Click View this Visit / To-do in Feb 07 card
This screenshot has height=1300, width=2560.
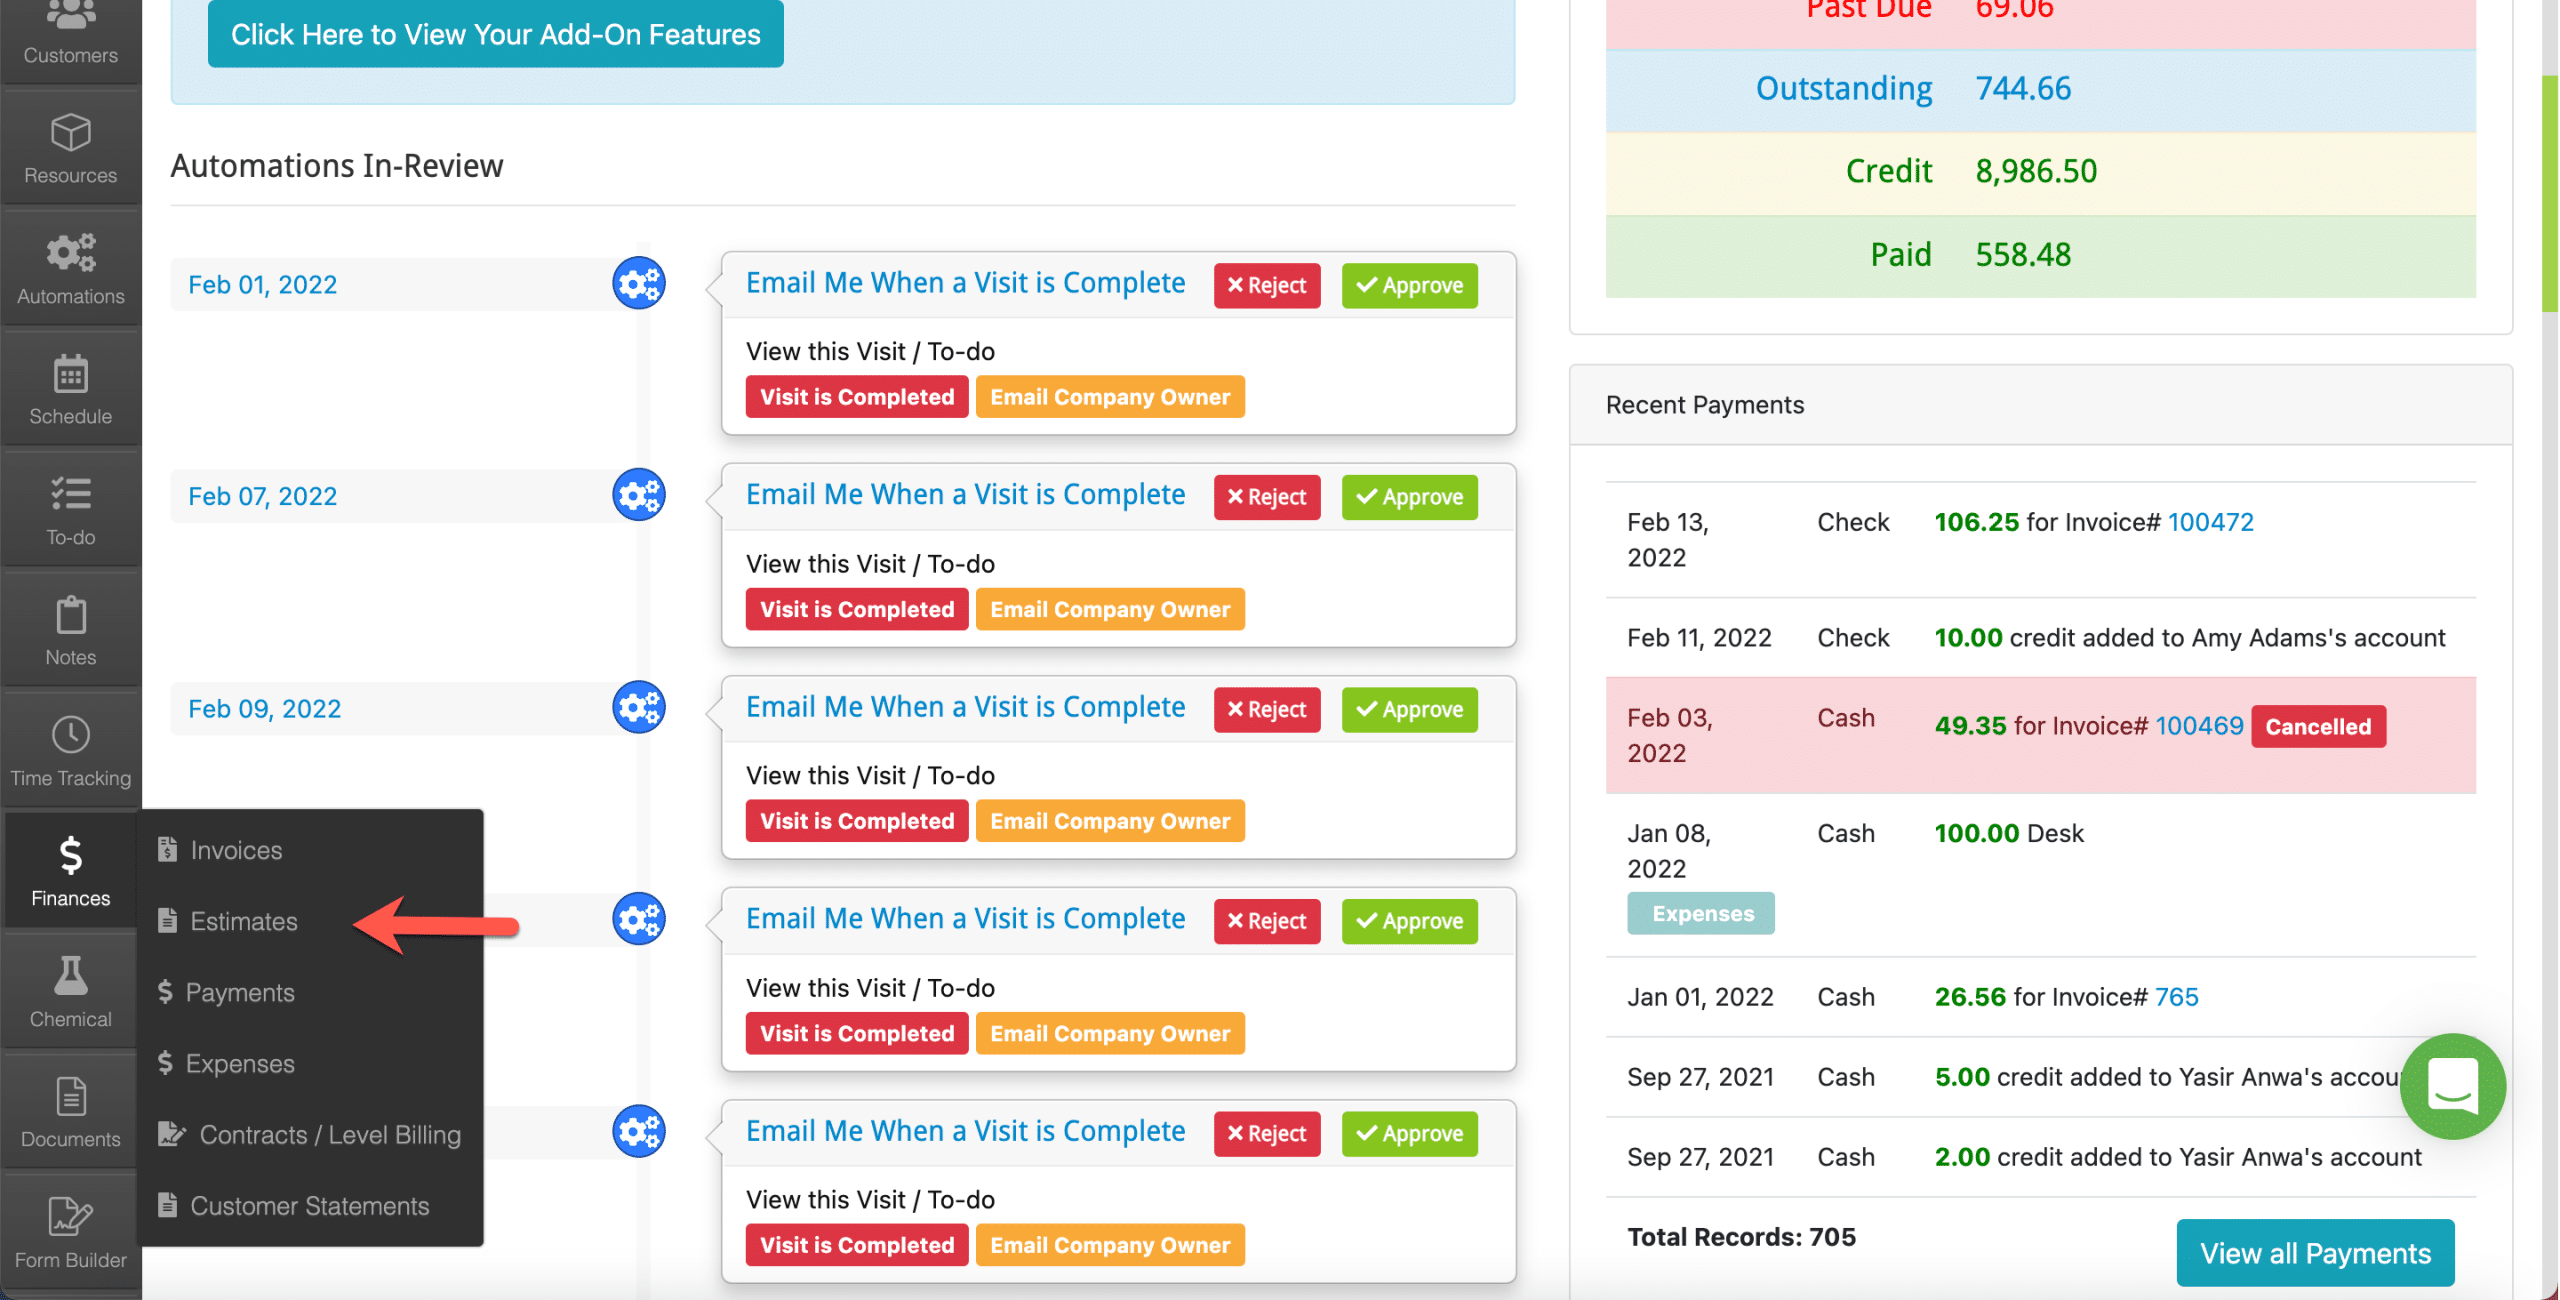pos(870,564)
